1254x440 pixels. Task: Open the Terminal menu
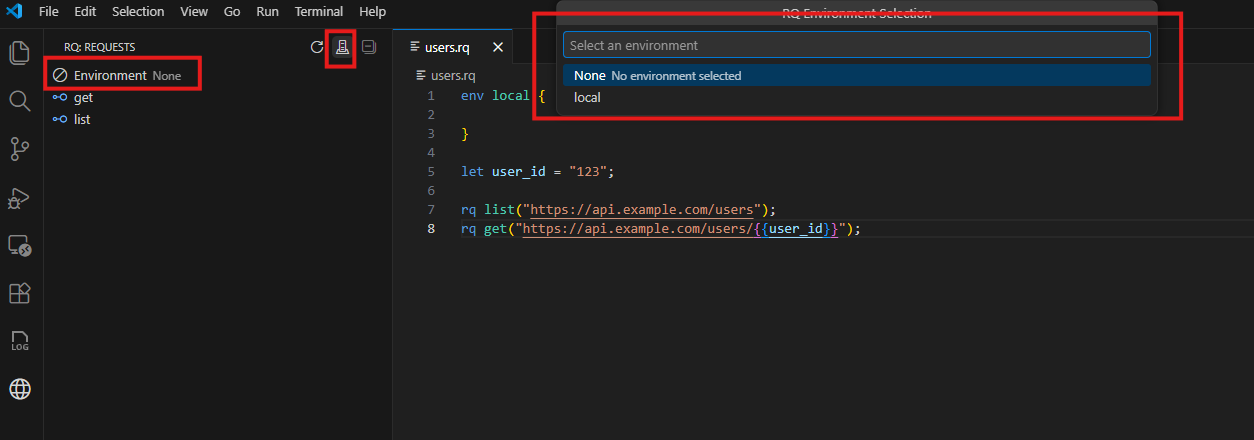click(319, 11)
